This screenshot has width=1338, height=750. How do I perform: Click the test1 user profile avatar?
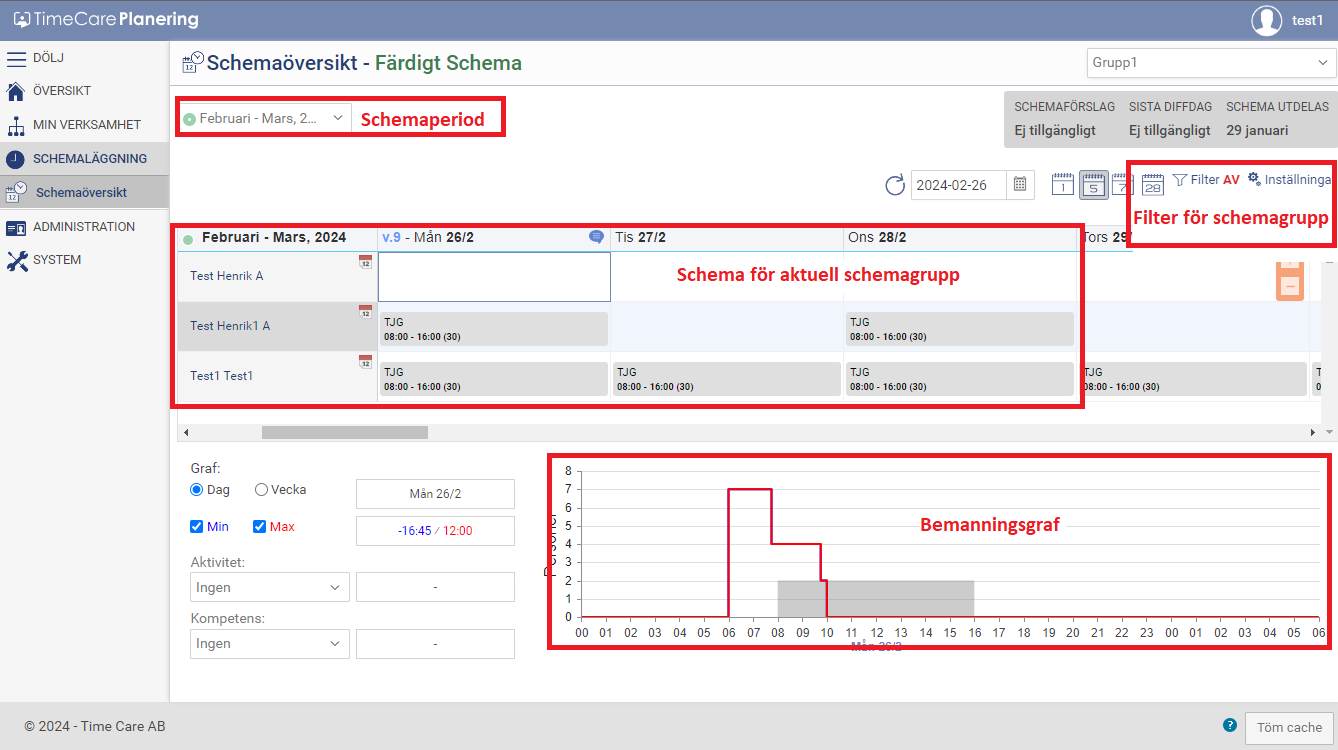[x=1267, y=21]
